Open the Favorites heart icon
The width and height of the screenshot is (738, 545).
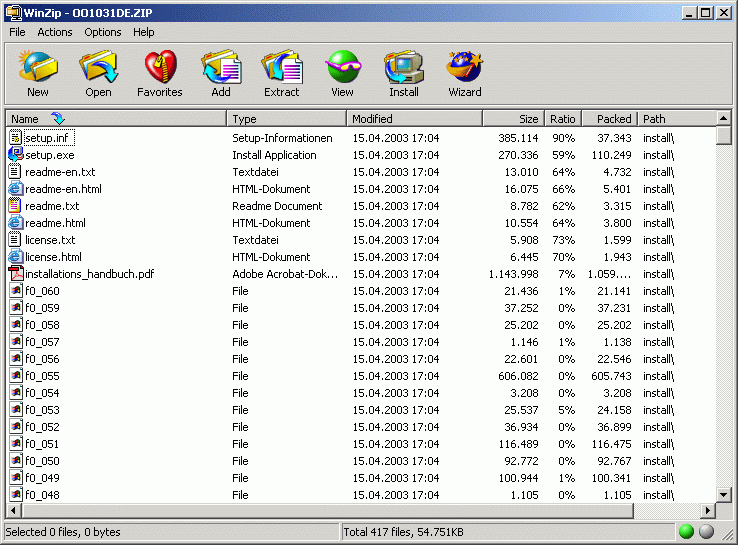pyautogui.click(x=160, y=67)
